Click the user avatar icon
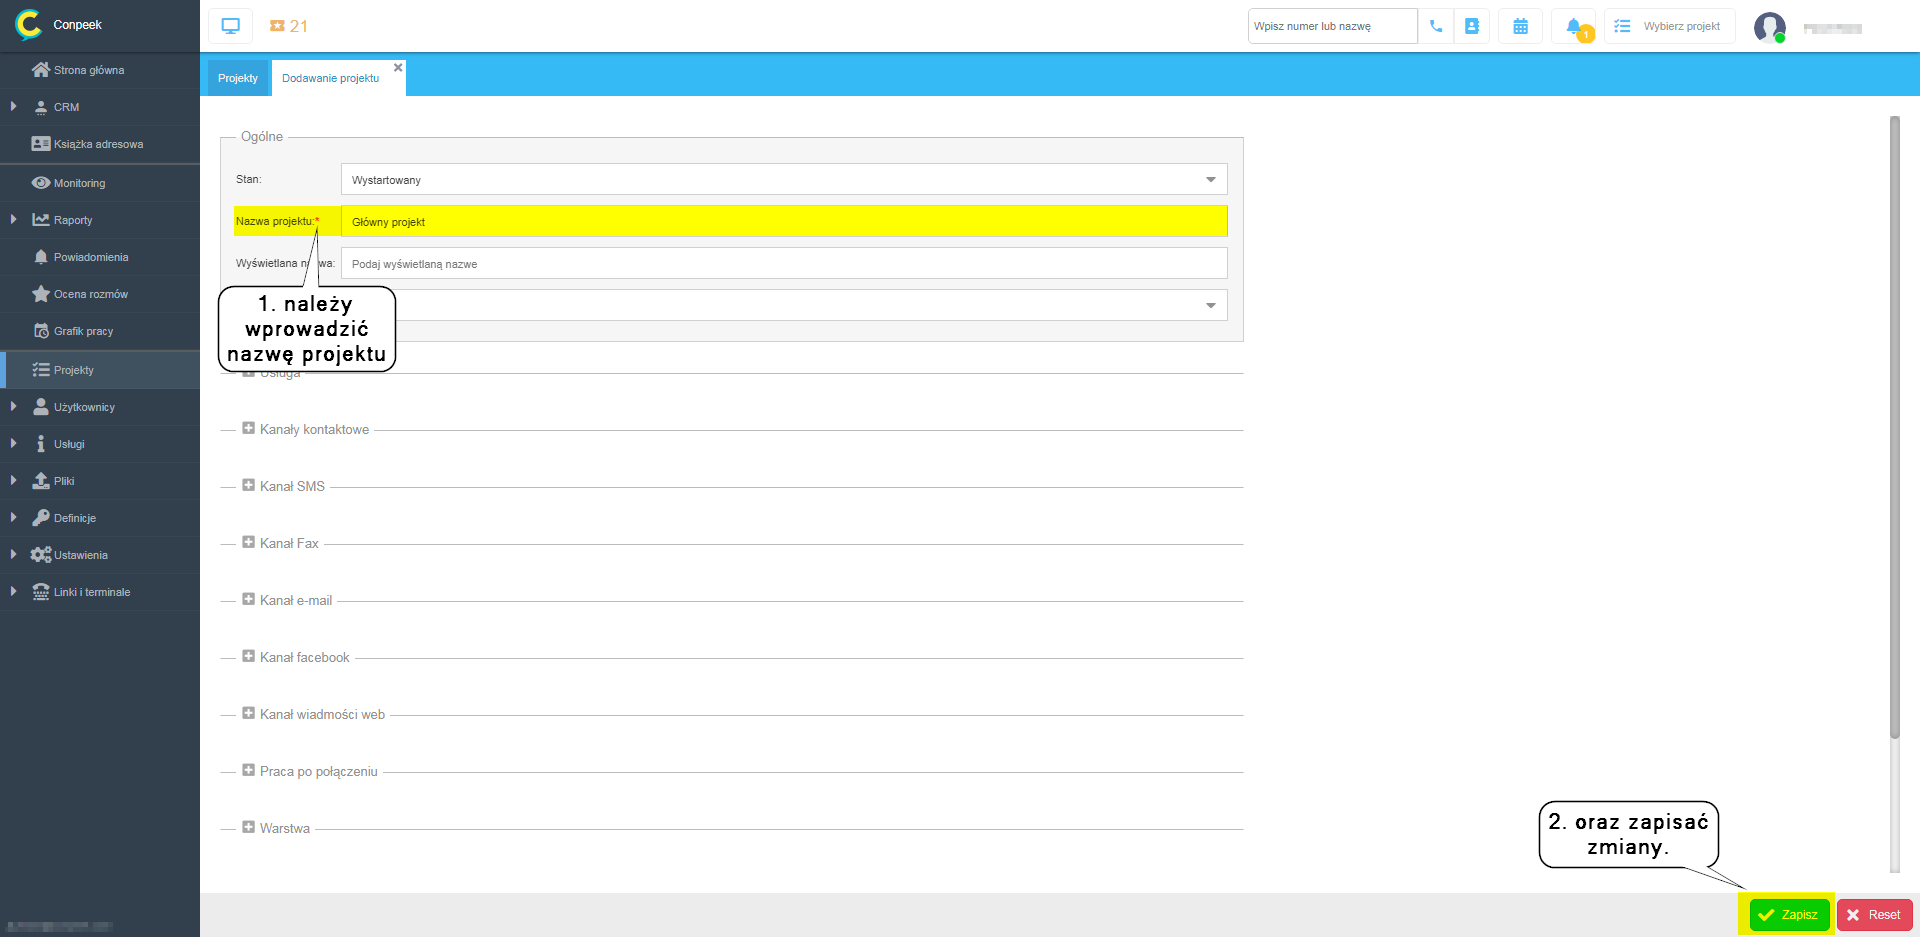This screenshot has height=937, width=1920. (x=1770, y=27)
